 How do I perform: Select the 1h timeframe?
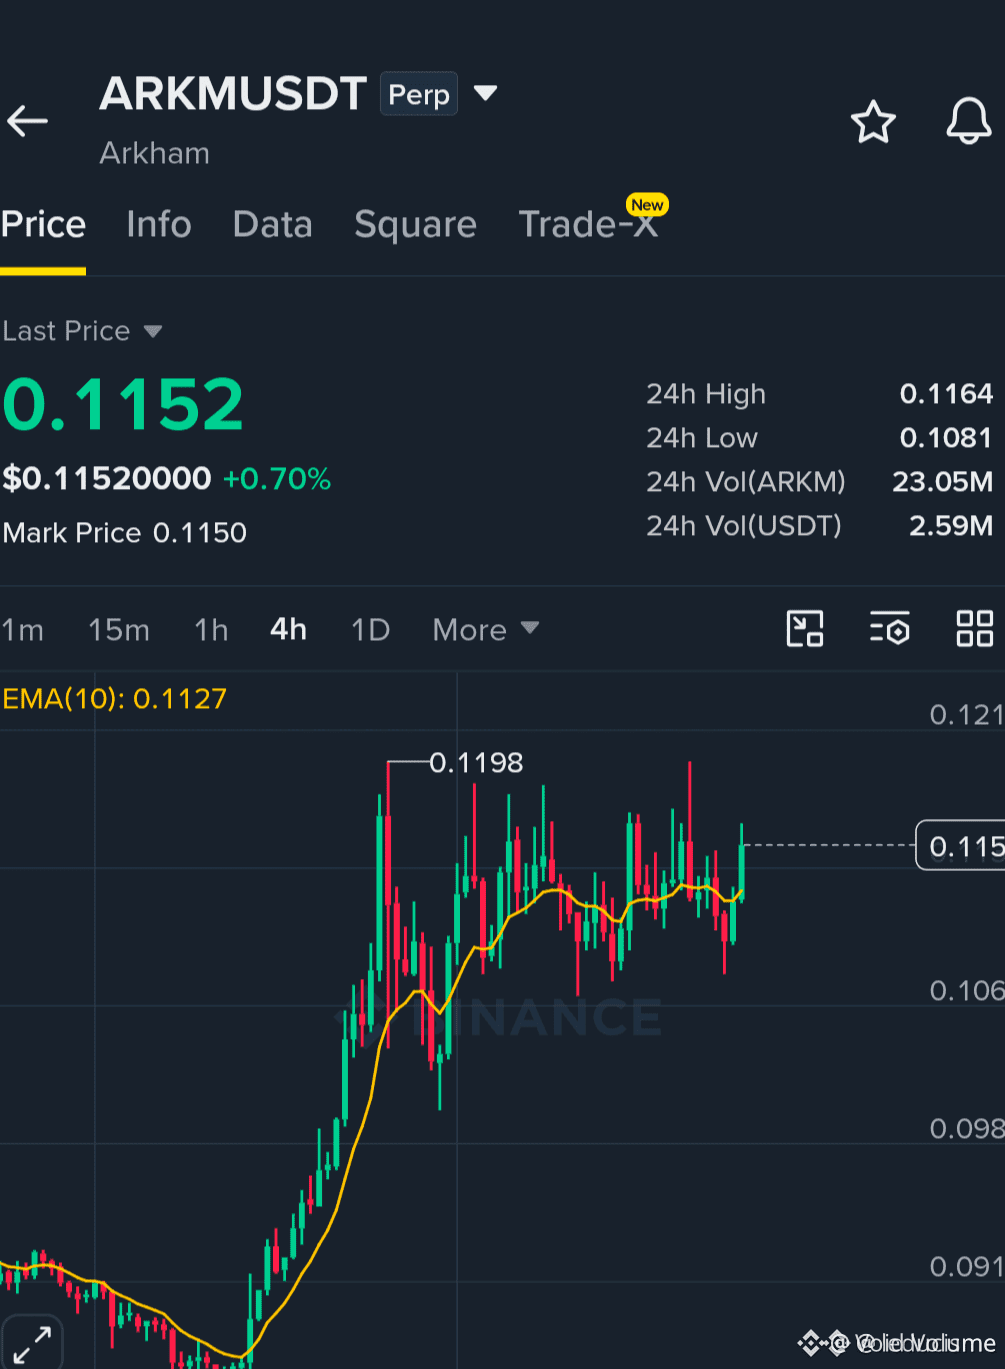[211, 630]
